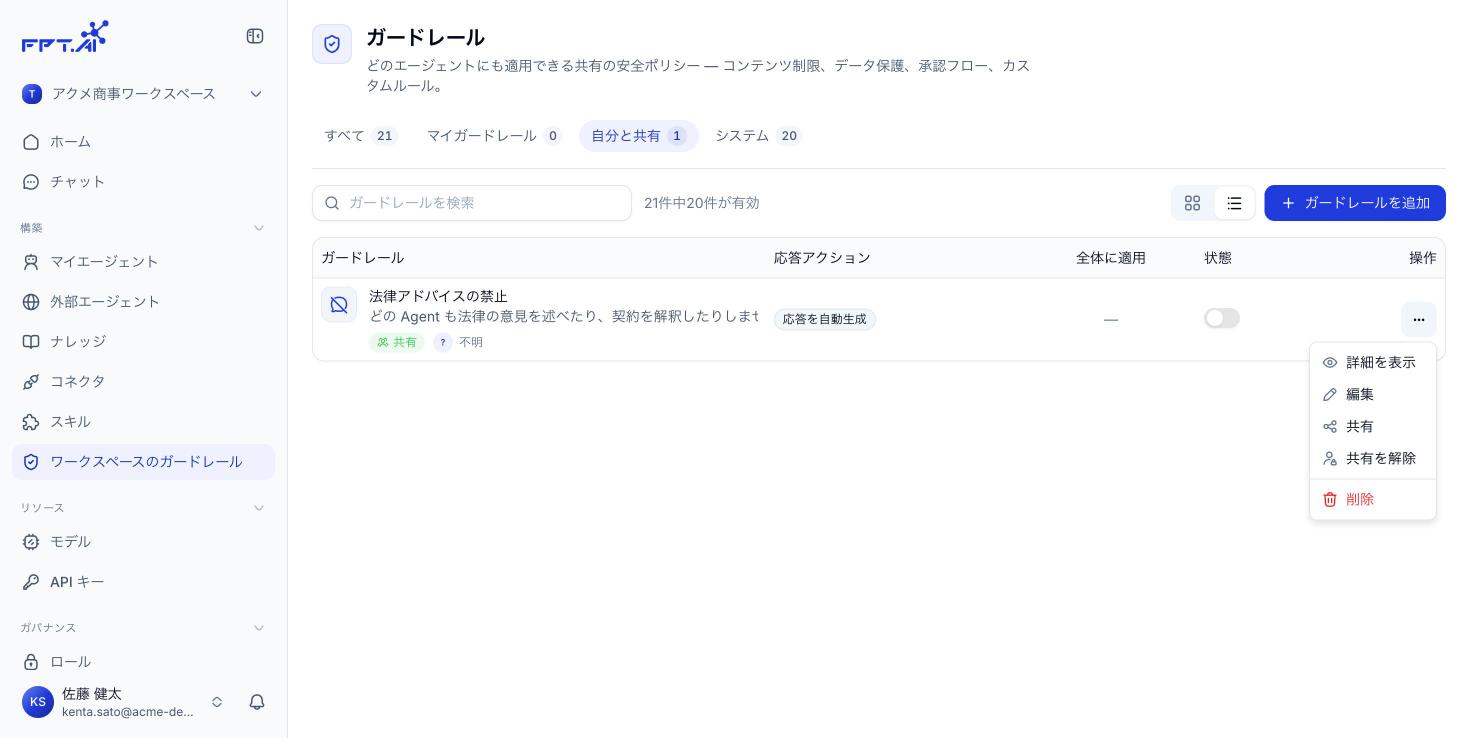Click the FPT.AI logo
The width and height of the screenshot is (1470, 738).
65,37
